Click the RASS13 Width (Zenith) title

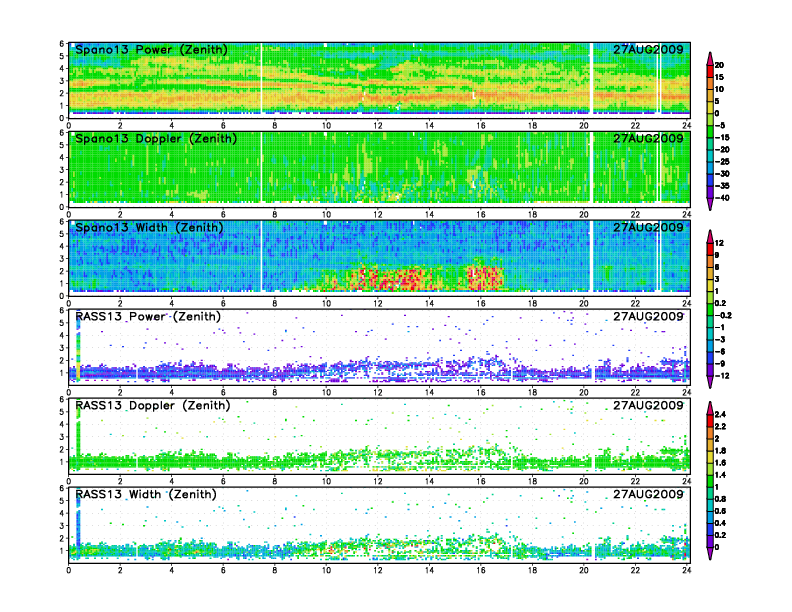pos(146,495)
